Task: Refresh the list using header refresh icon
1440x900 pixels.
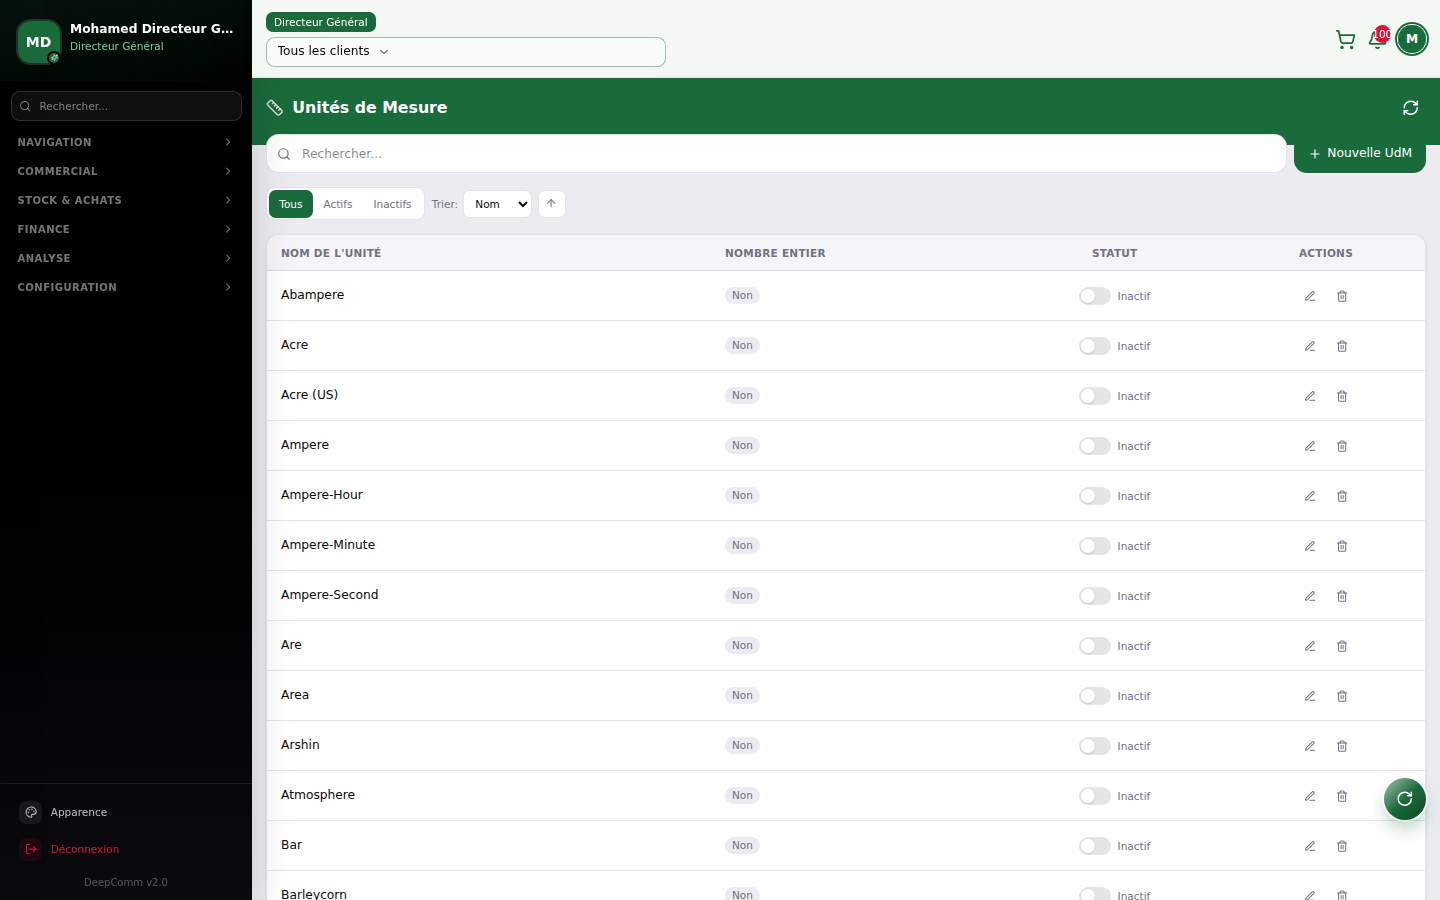Action: [x=1410, y=108]
